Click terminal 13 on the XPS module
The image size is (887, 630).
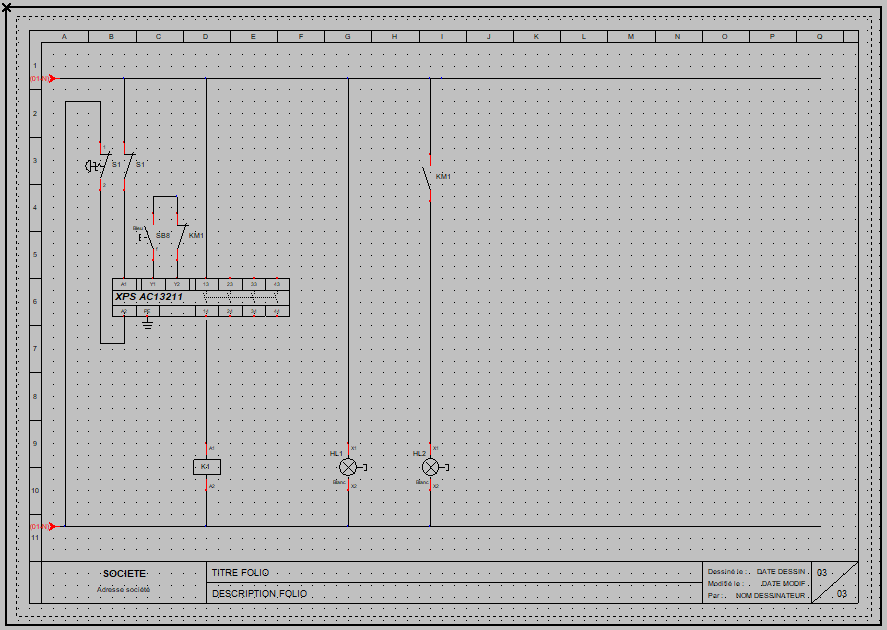click(x=206, y=284)
